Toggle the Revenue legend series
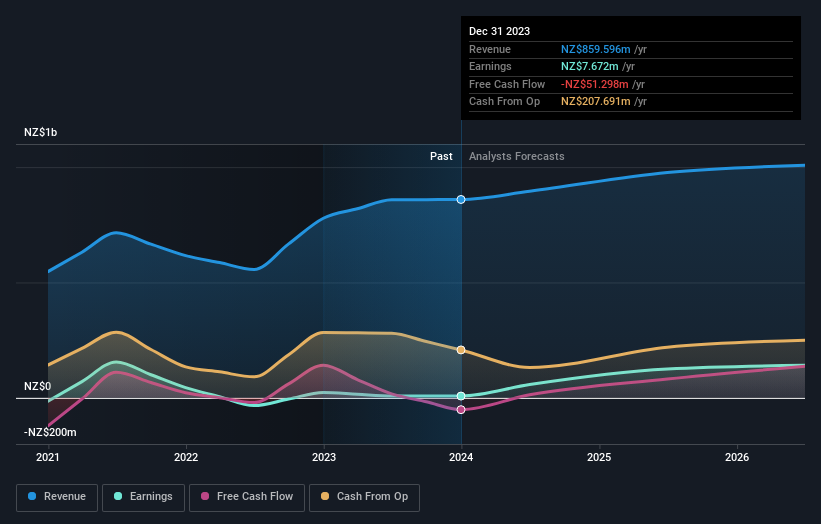 [57, 497]
